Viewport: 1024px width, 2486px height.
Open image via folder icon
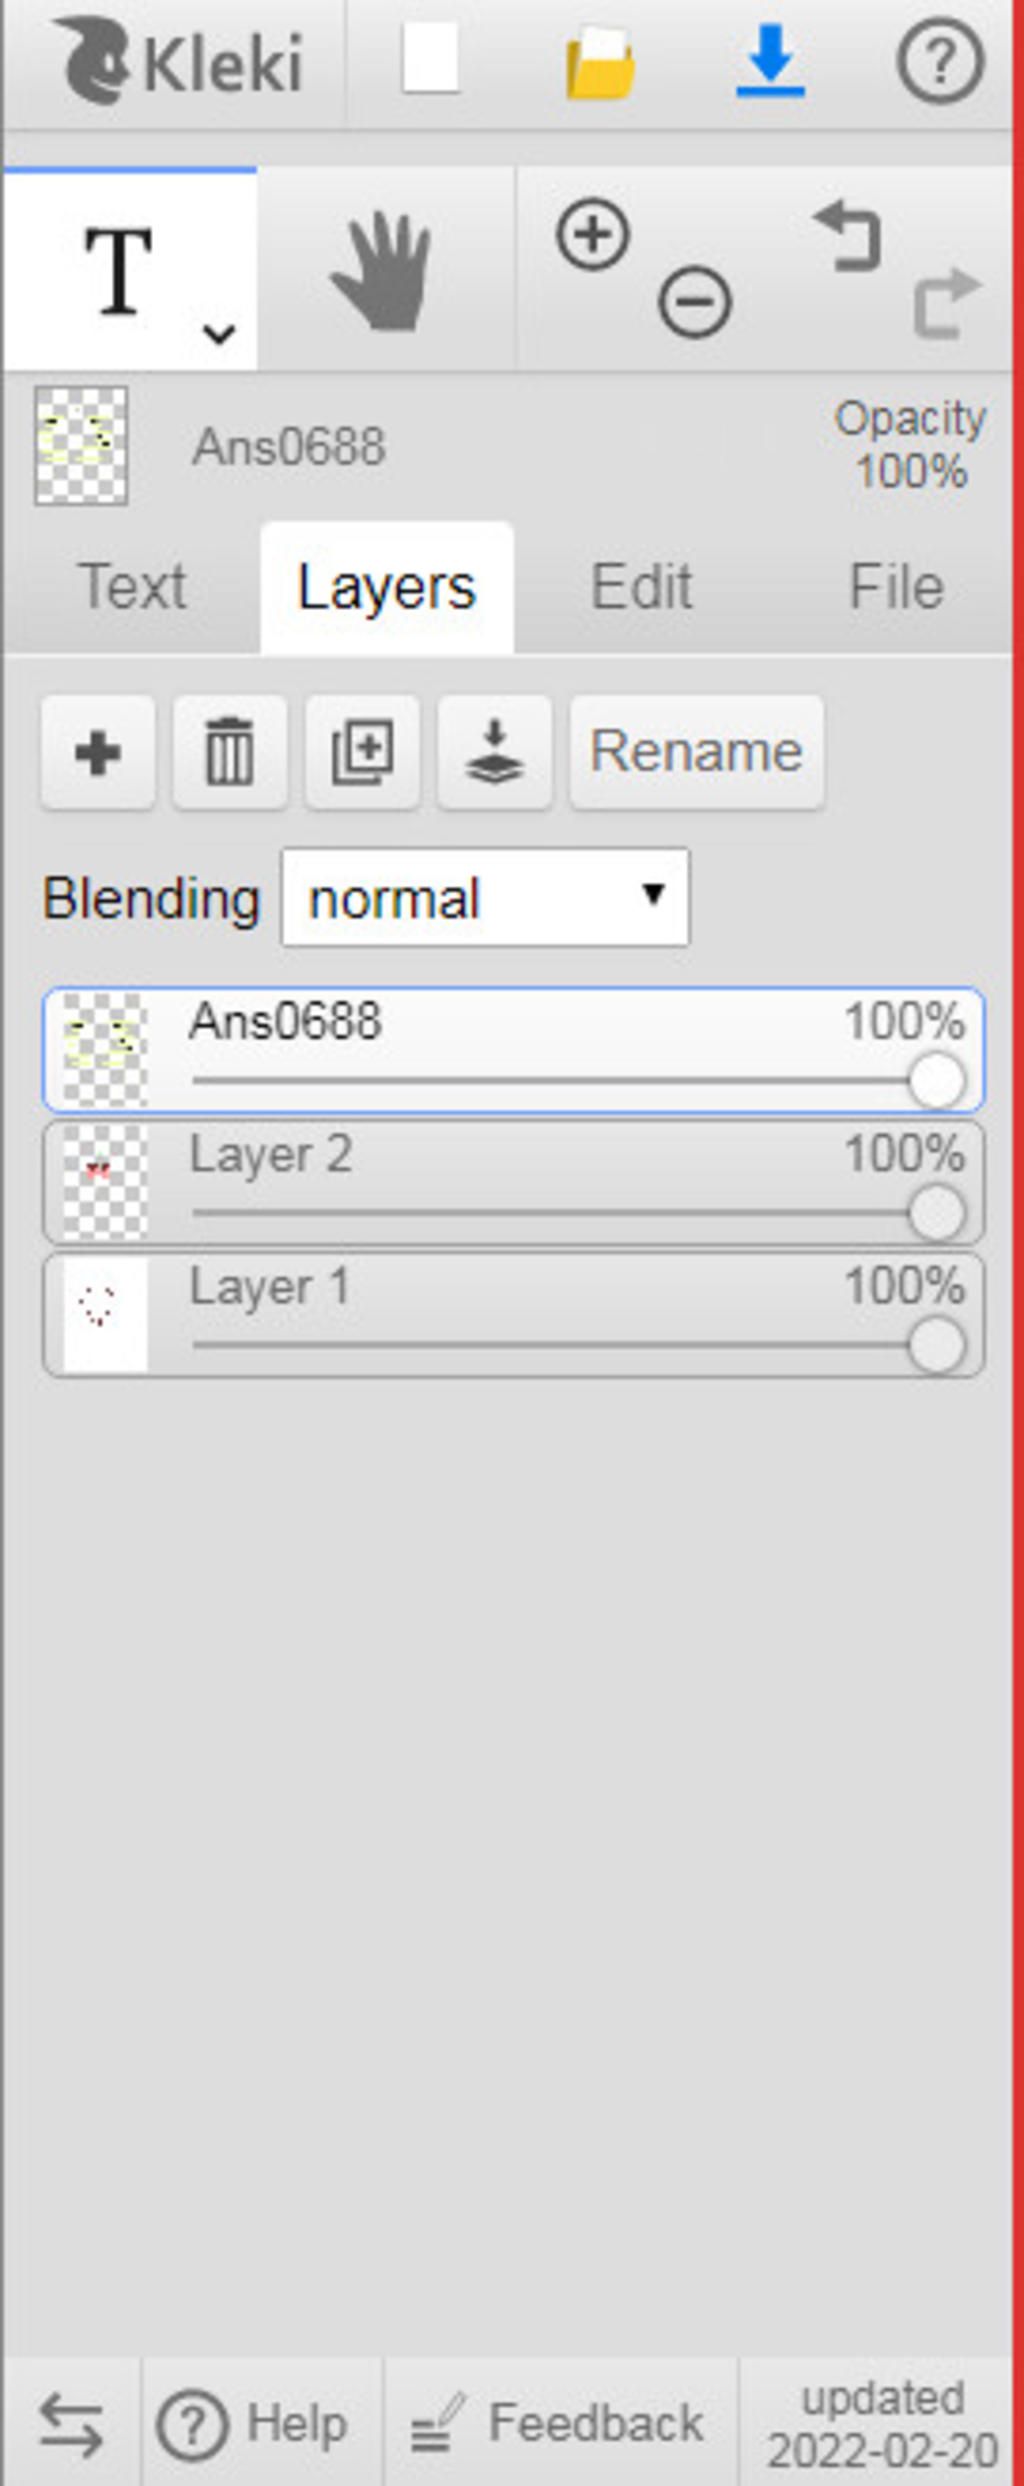[x=600, y=63]
